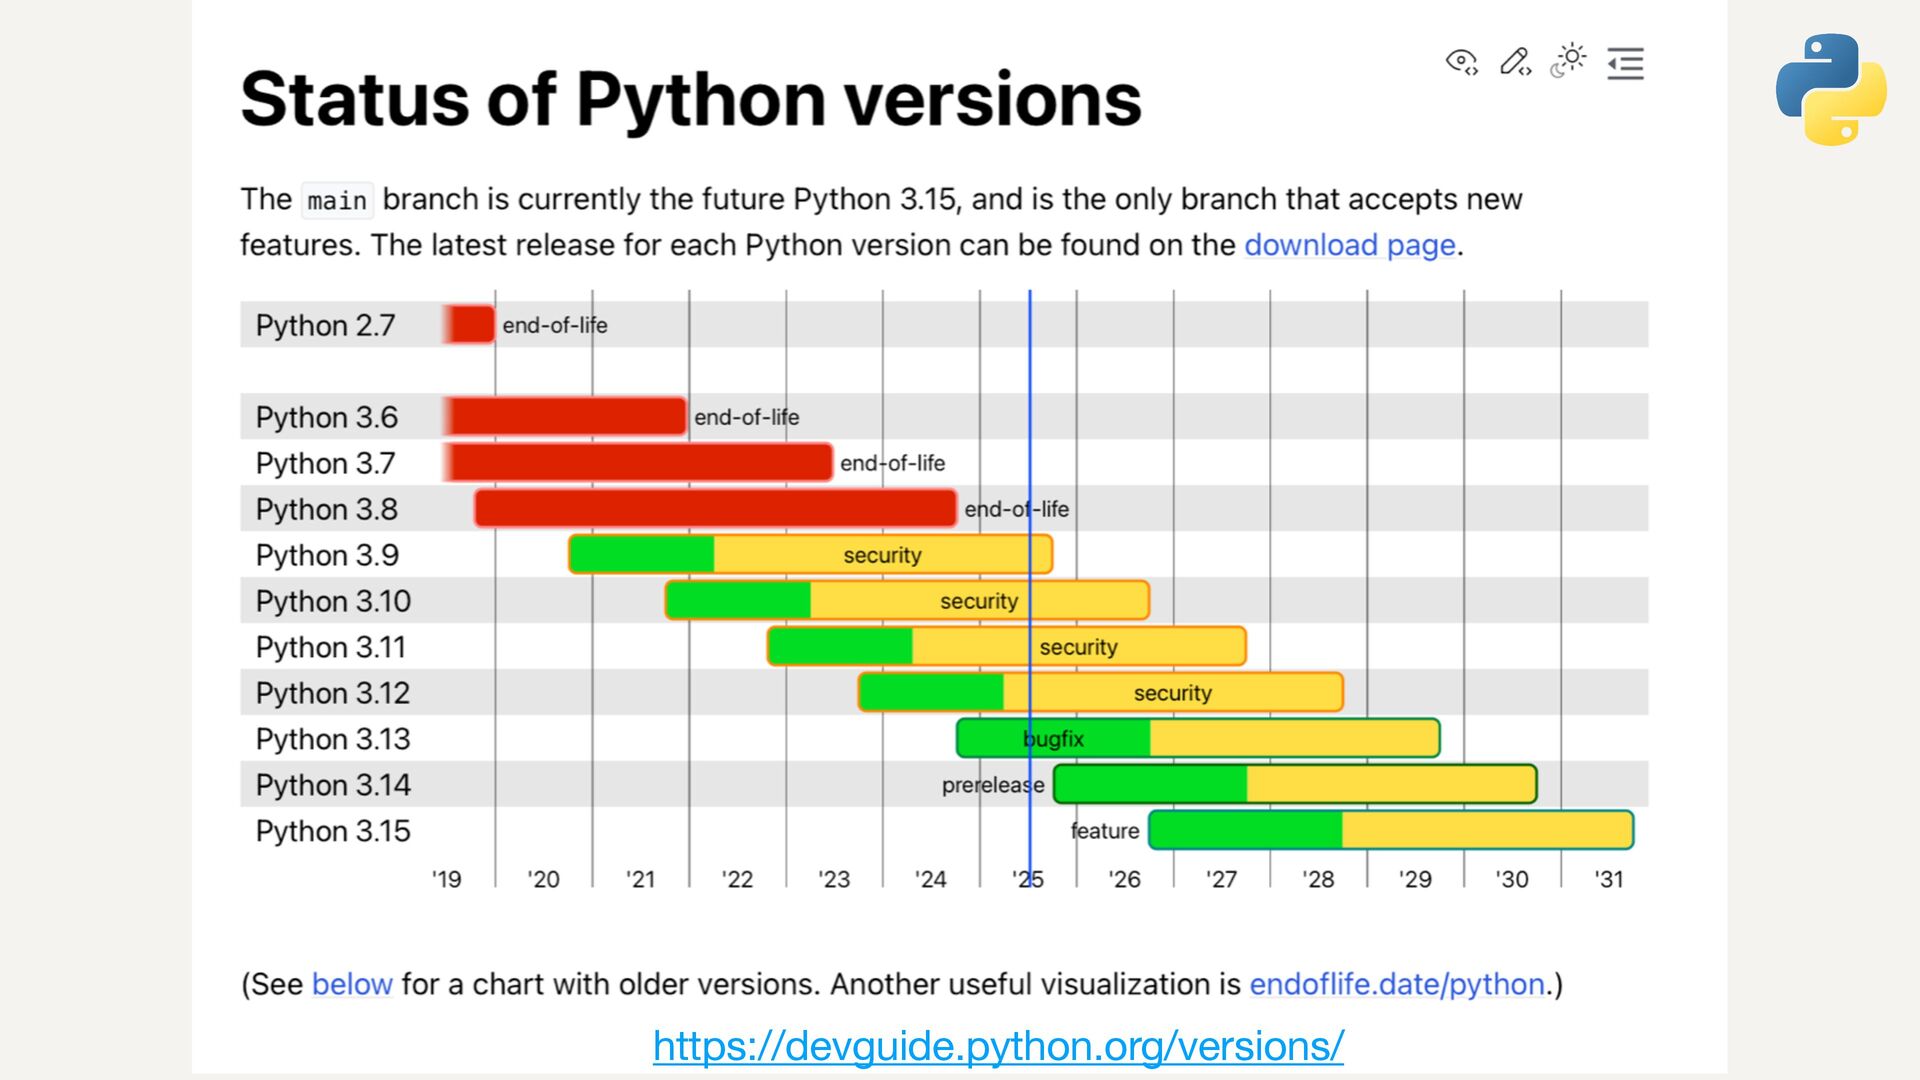Image resolution: width=1920 pixels, height=1080 pixels.
Task: Click the 'security' label on Python 3.12
Action: [1172, 693]
